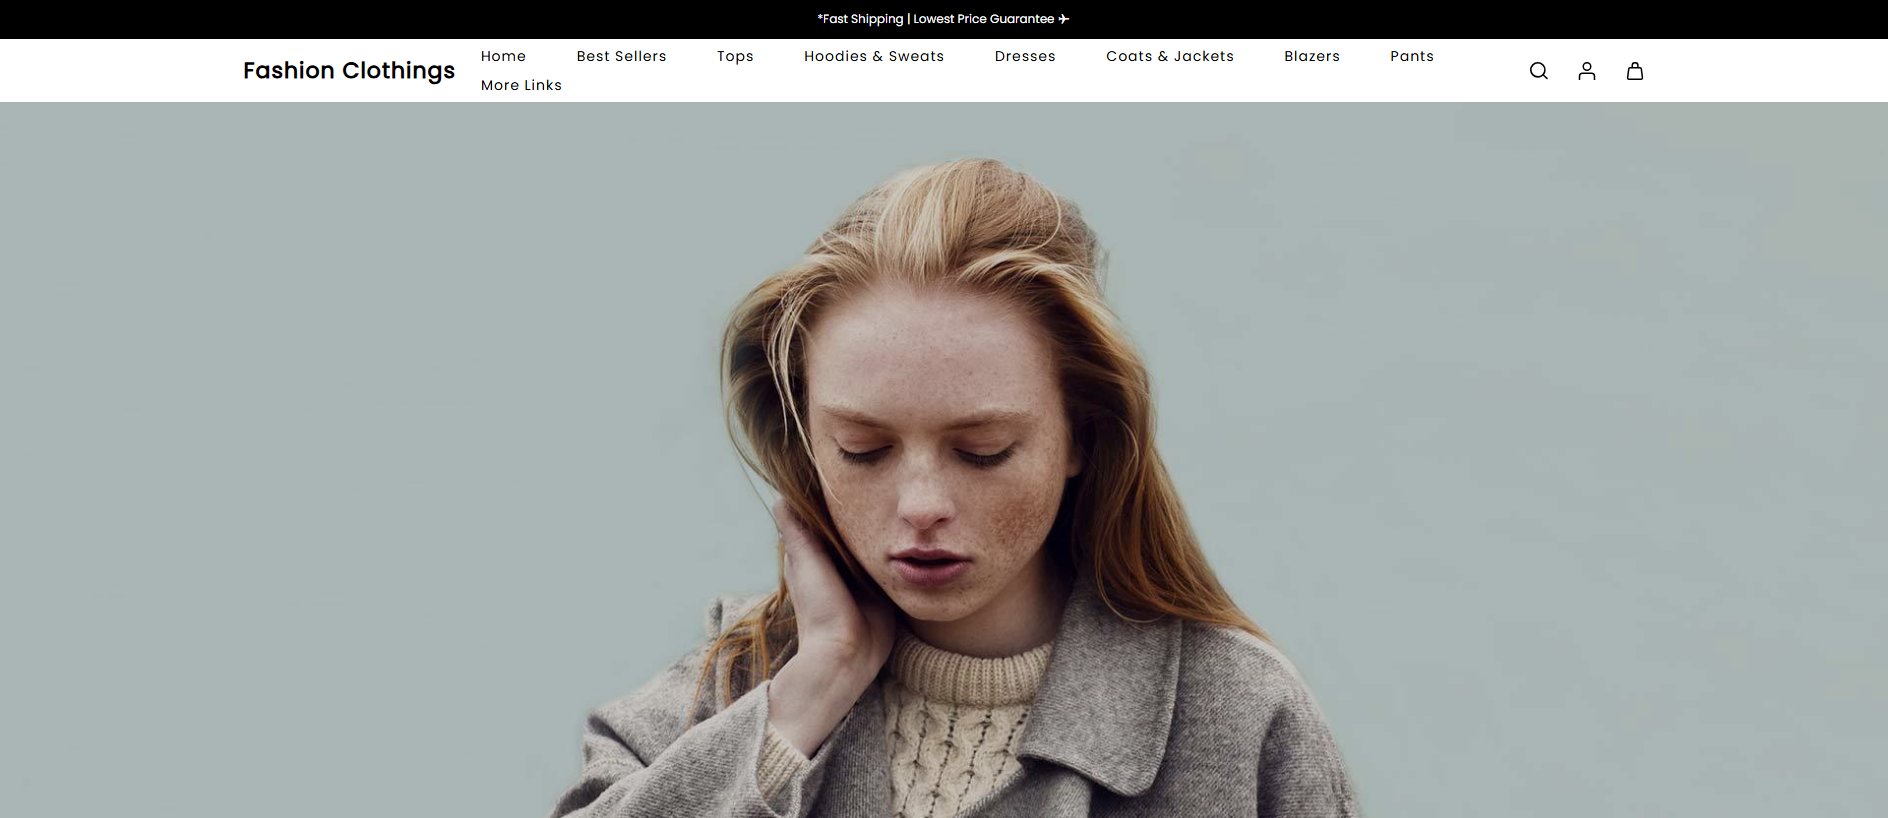
Task: Select the Pants menu item
Action: pyautogui.click(x=1412, y=56)
